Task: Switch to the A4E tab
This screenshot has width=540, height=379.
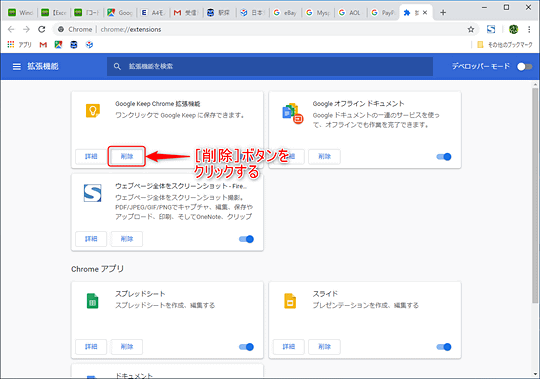Action: point(153,13)
